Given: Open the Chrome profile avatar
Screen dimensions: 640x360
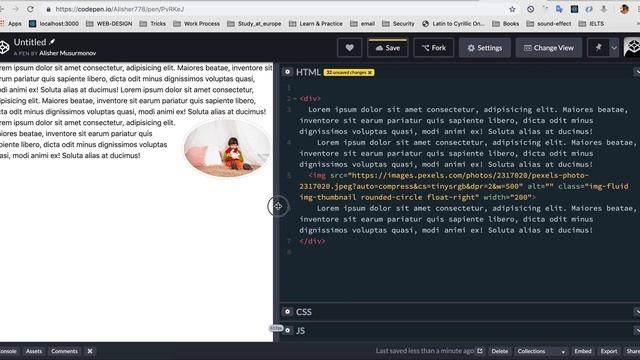Looking at the screenshot, I should point(624,9).
